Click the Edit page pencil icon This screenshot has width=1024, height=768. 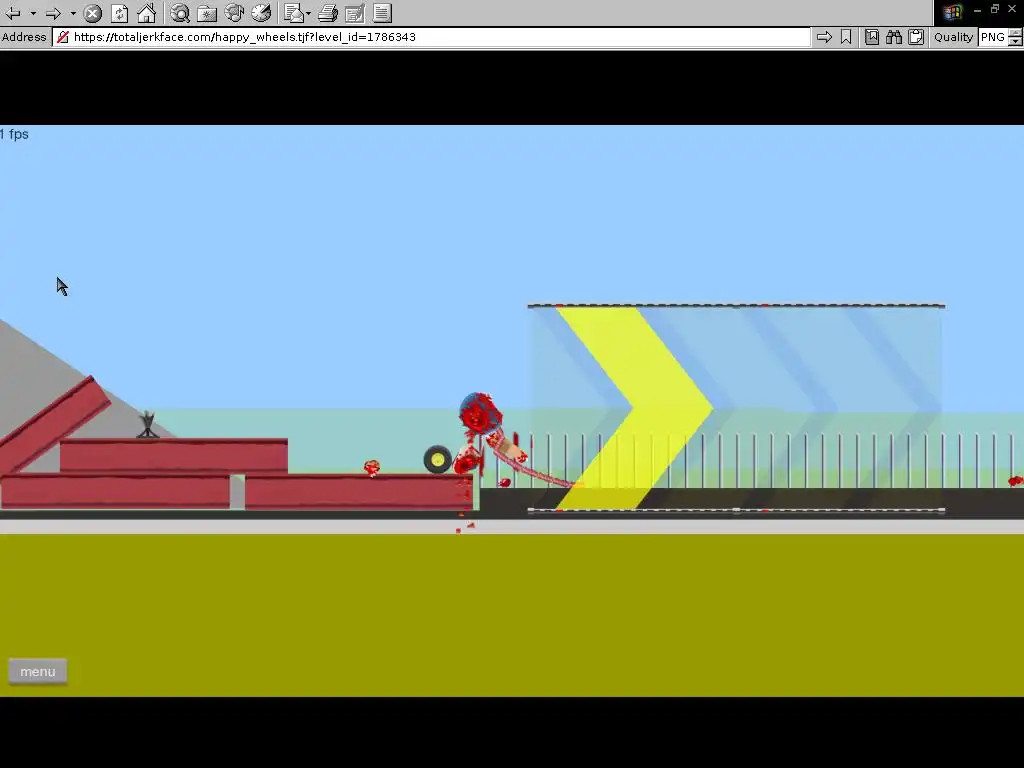point(355,13)
